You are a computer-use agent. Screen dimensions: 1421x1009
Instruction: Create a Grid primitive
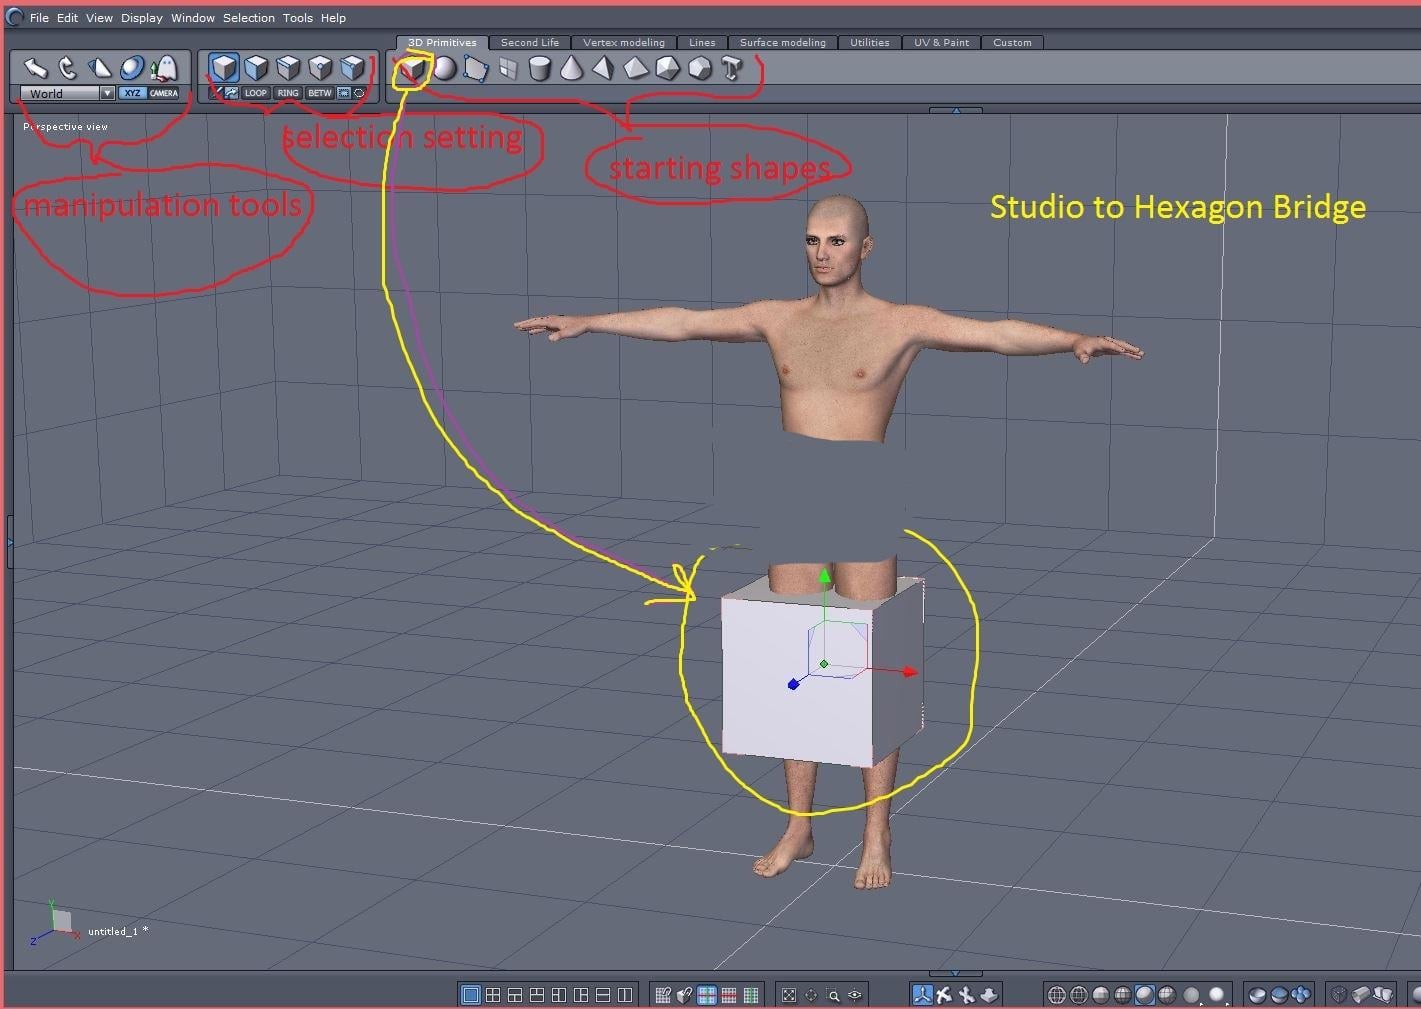(x=508, y=68)
